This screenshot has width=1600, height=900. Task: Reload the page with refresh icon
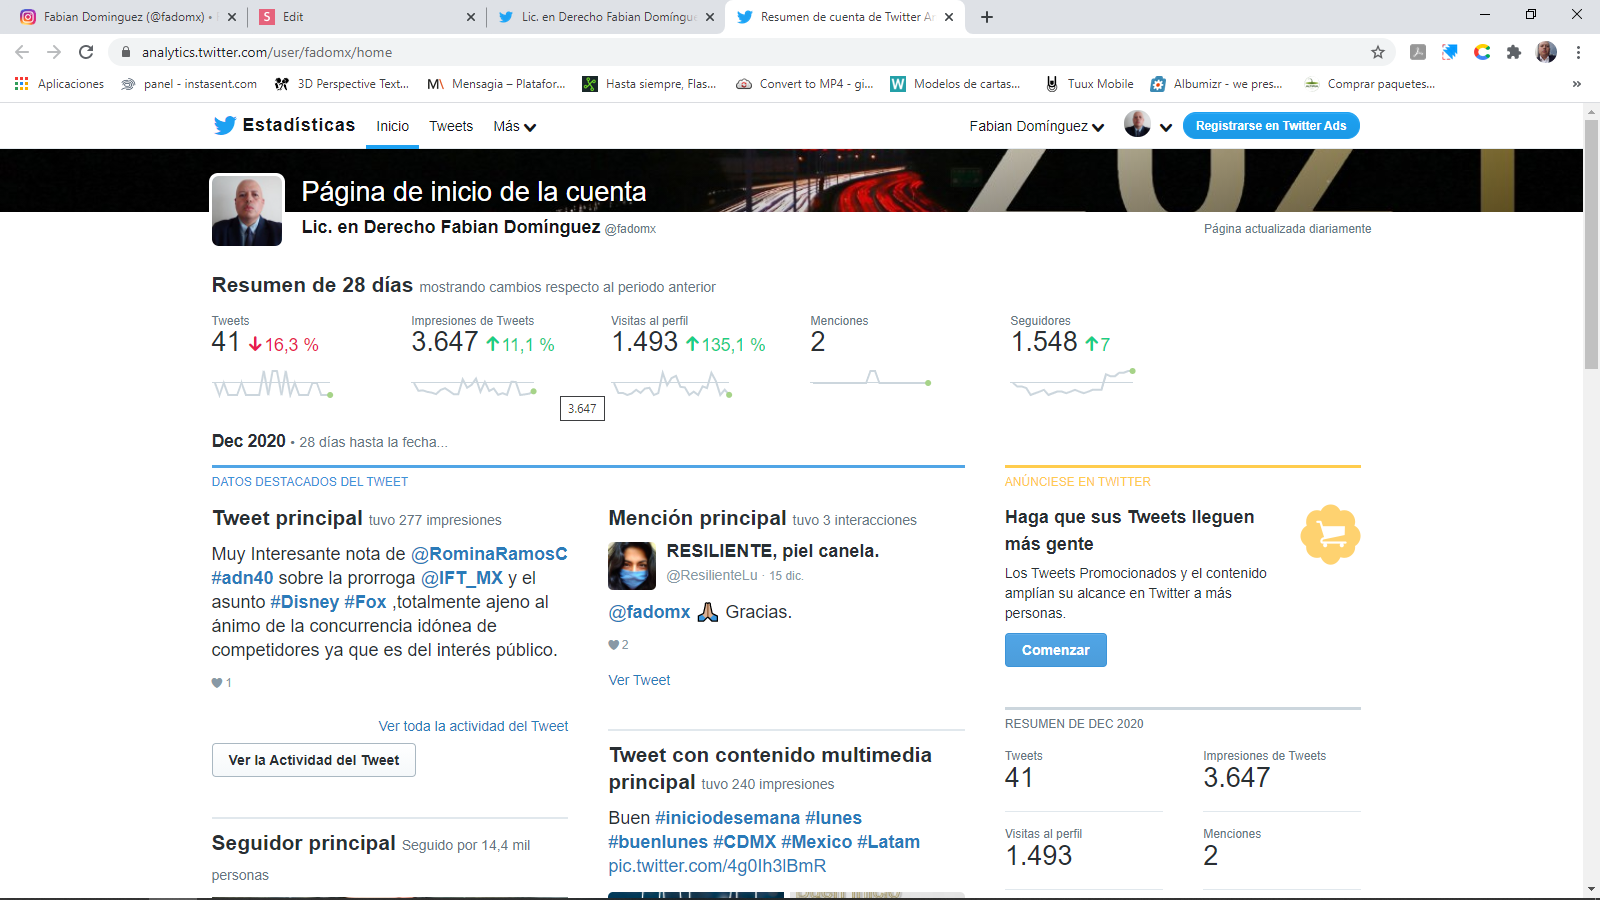[86, 52]
